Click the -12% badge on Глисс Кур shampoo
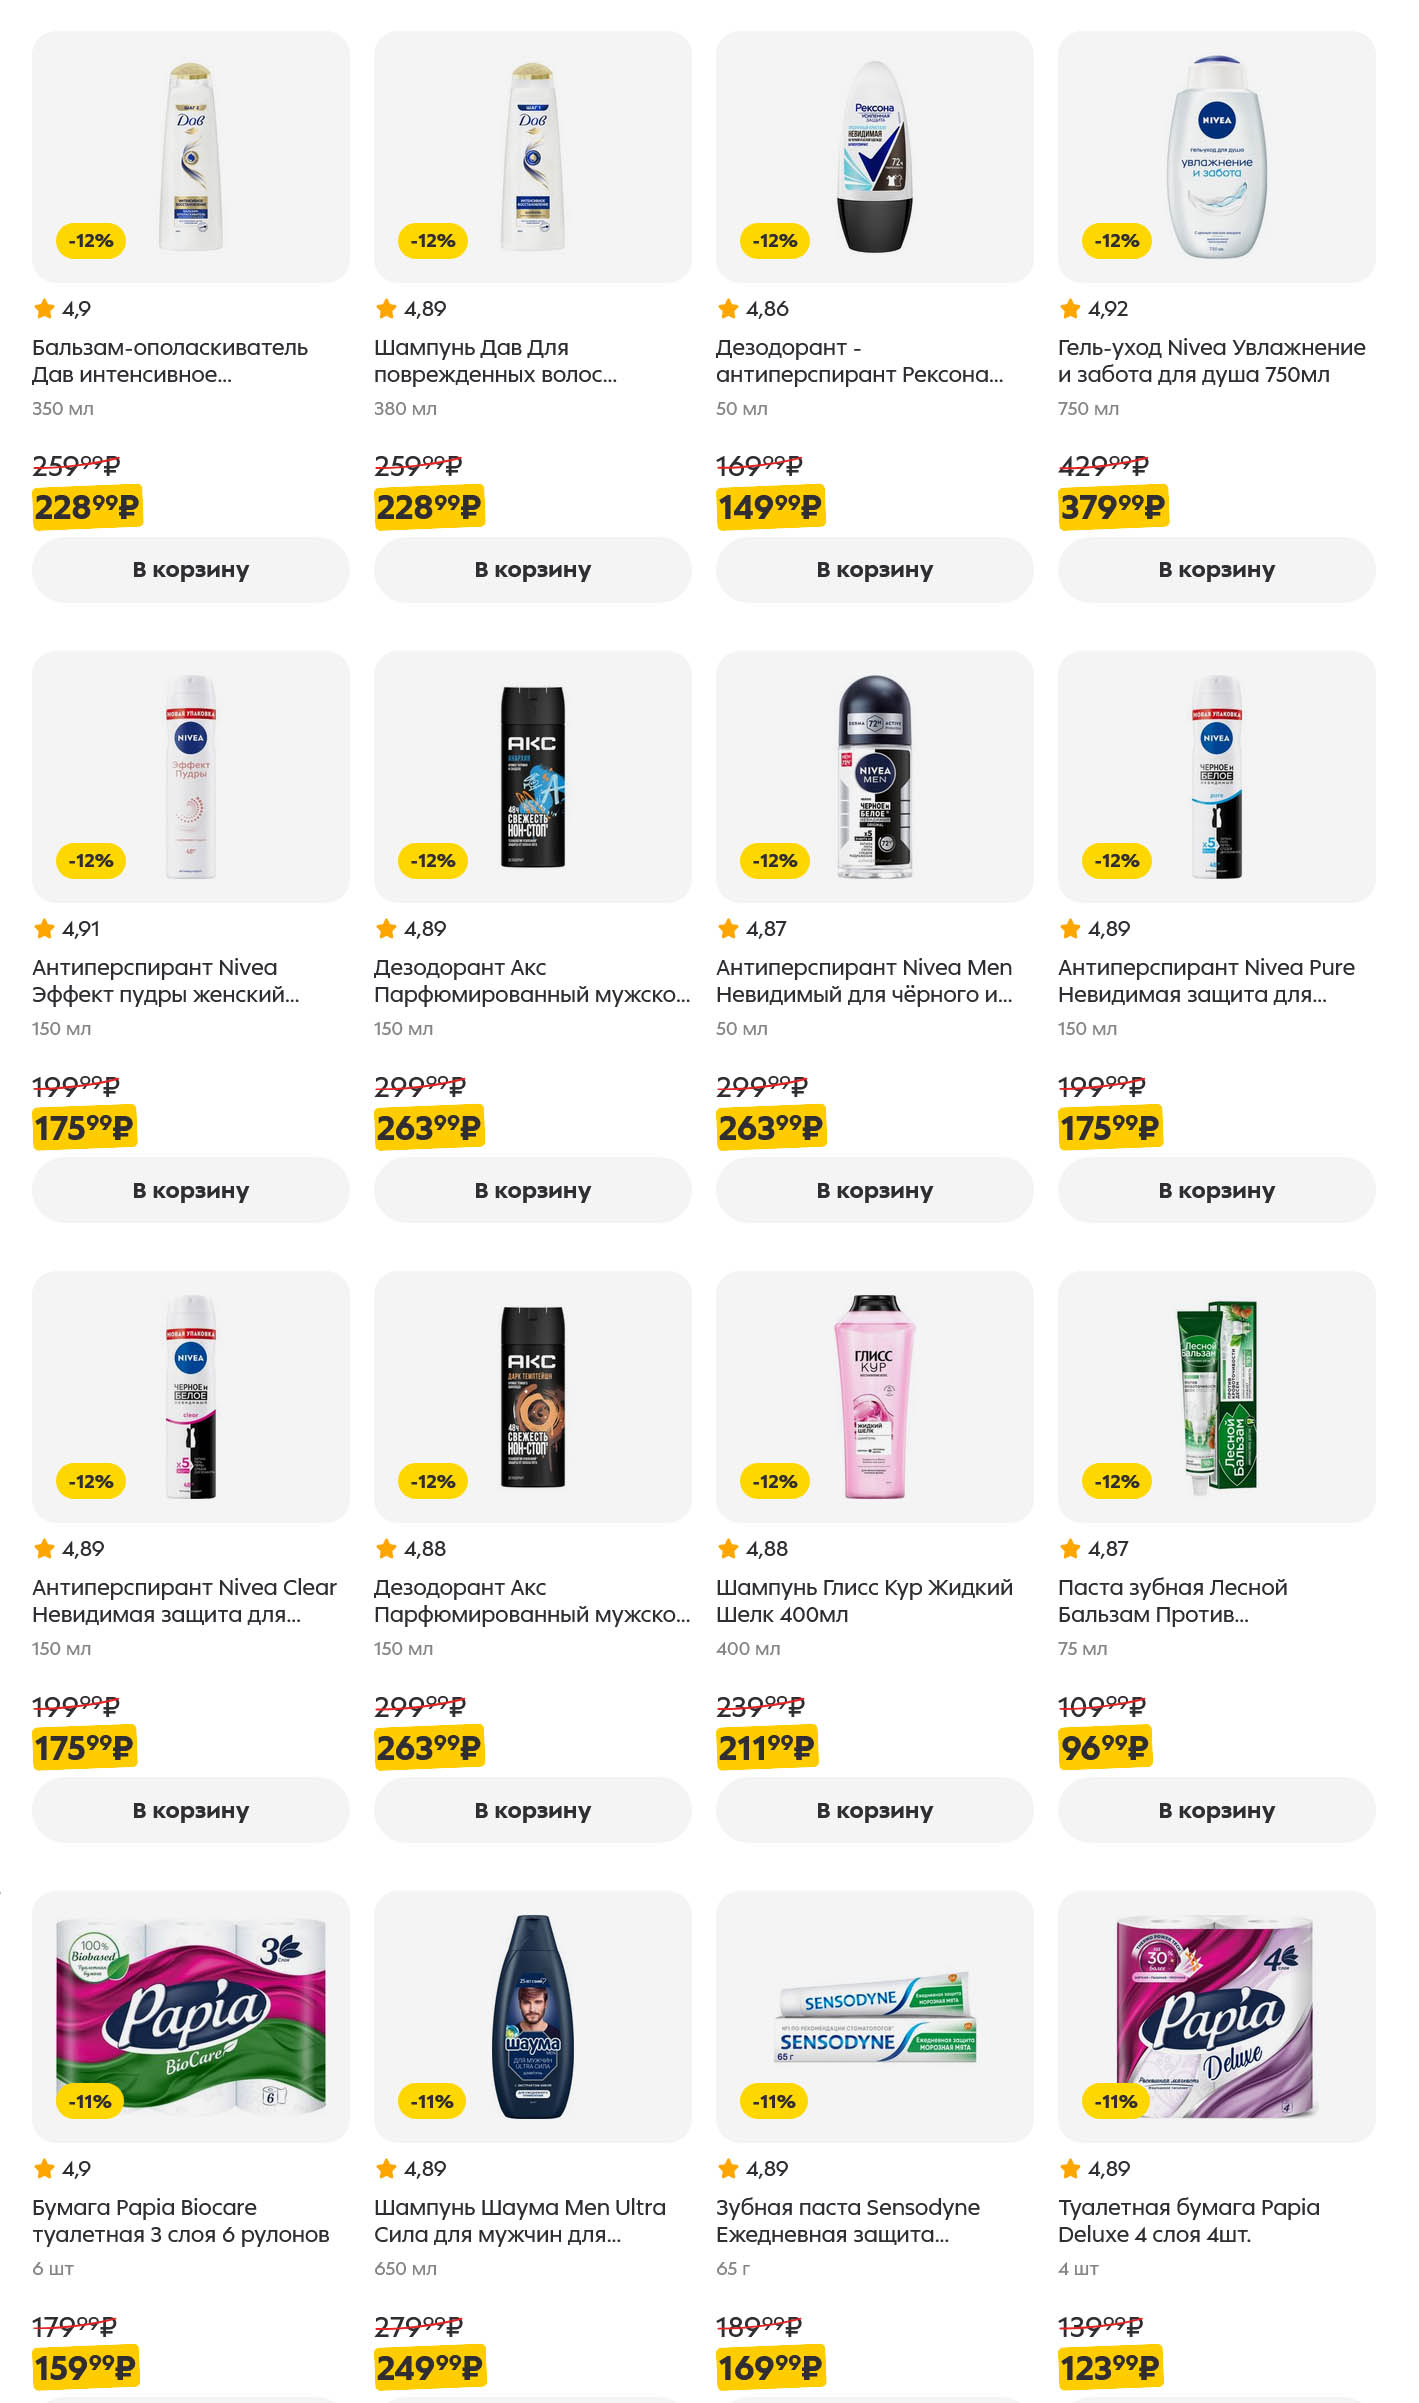 coord(775,1481)
